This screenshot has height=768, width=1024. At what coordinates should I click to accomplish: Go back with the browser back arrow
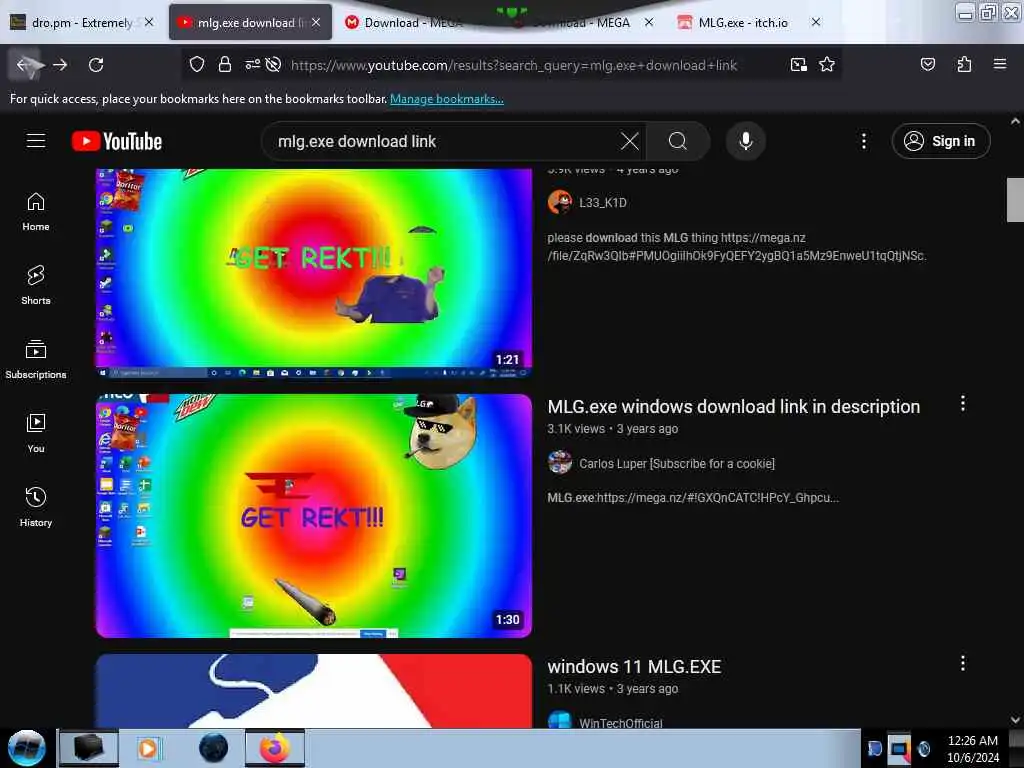click(x=26, y=65)
